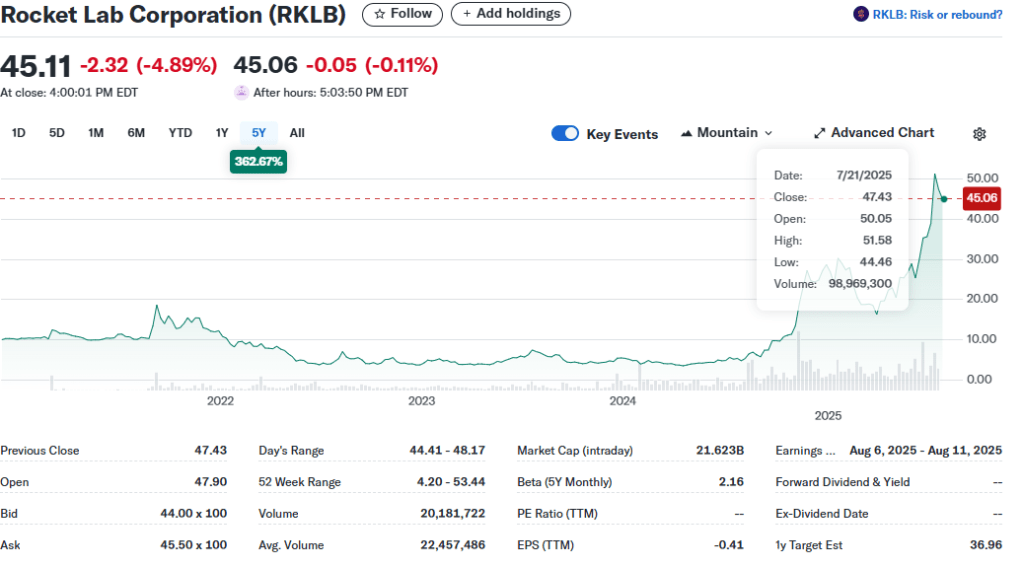Screen dimensions: 1023x567
Task: Choose the 1Y time range
Action: (x=222, y=133)
